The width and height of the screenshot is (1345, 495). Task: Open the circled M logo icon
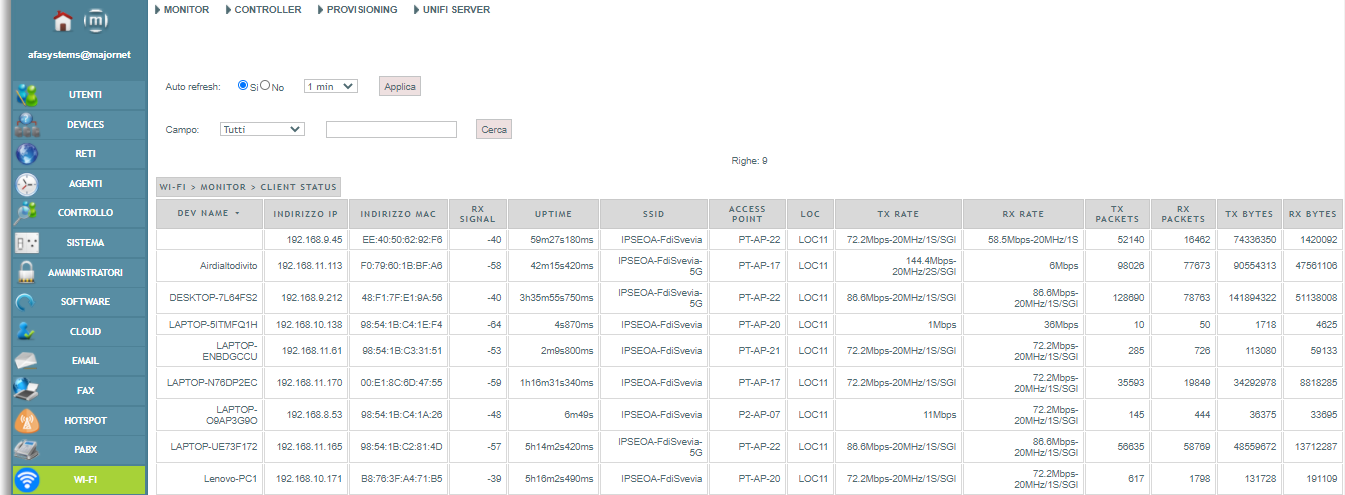pyautogui.click(x=96, y=21)
